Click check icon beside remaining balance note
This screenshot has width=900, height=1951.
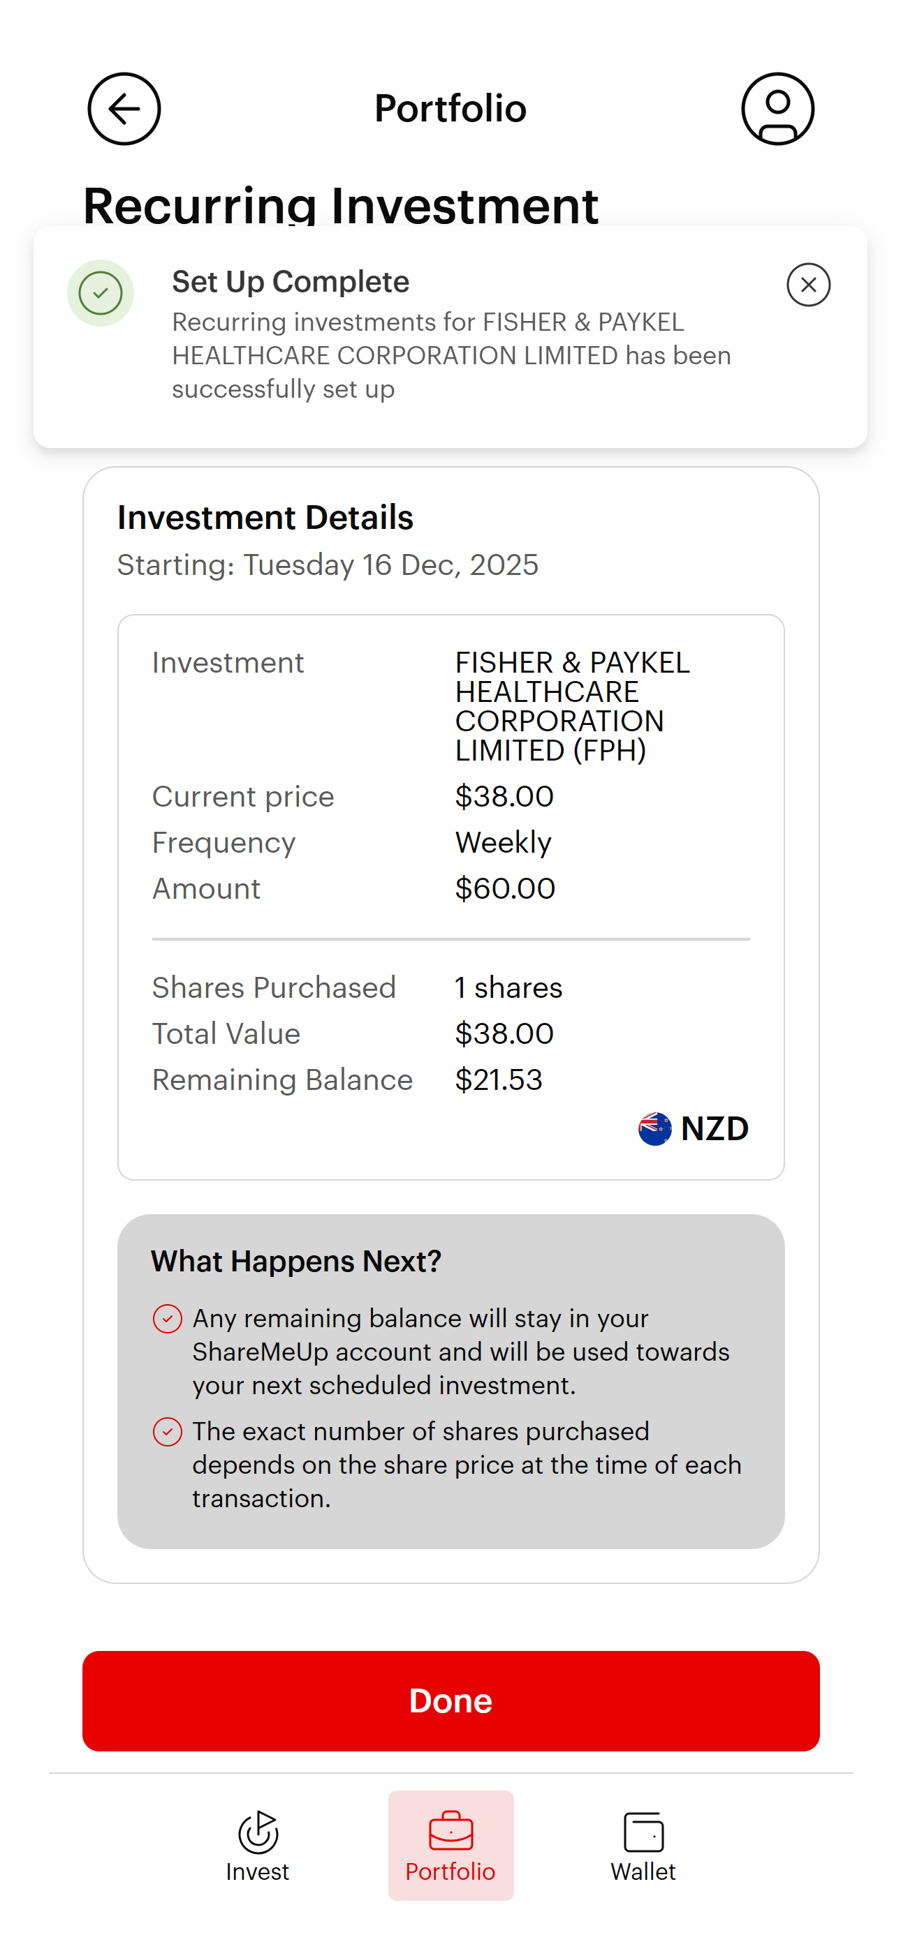tap(168, 1319)
